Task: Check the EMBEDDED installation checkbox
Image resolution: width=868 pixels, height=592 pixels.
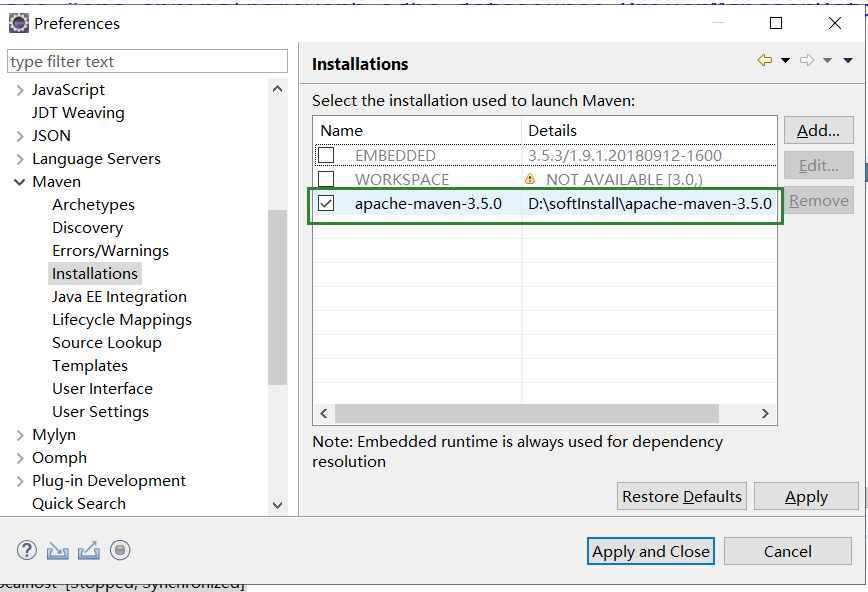Action: coord(326,156)
